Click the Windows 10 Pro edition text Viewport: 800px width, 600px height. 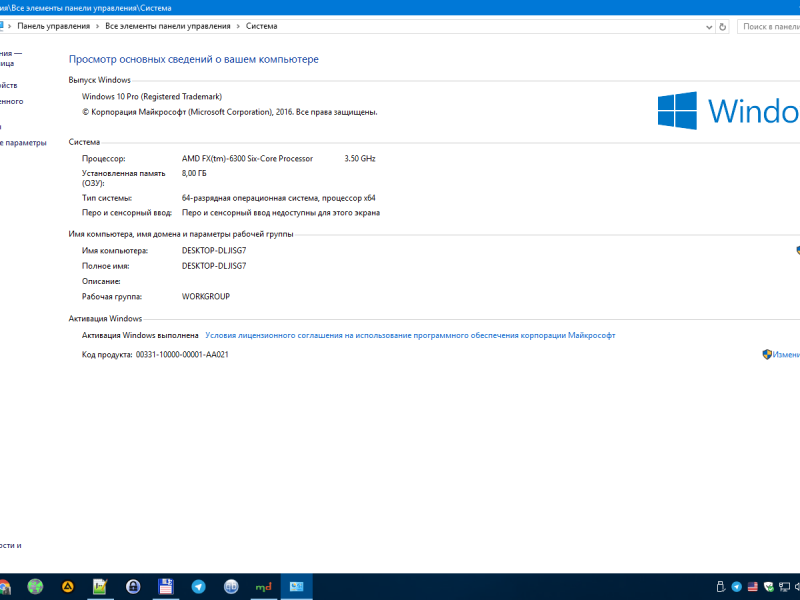152,96
